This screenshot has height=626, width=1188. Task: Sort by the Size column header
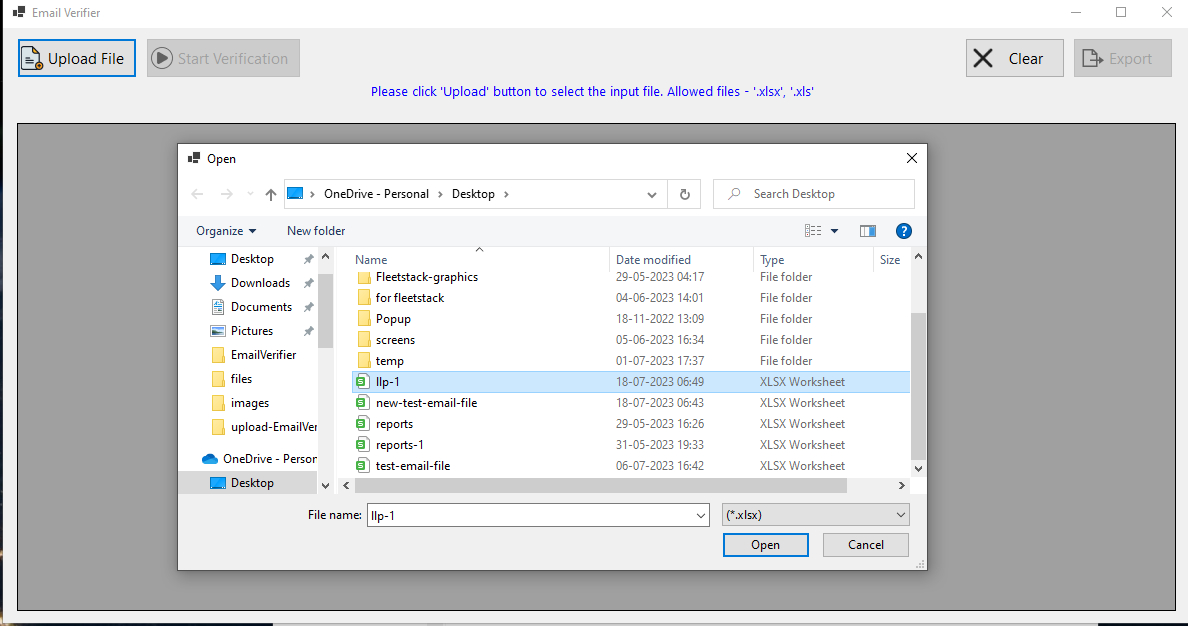[x=889, y=260]
